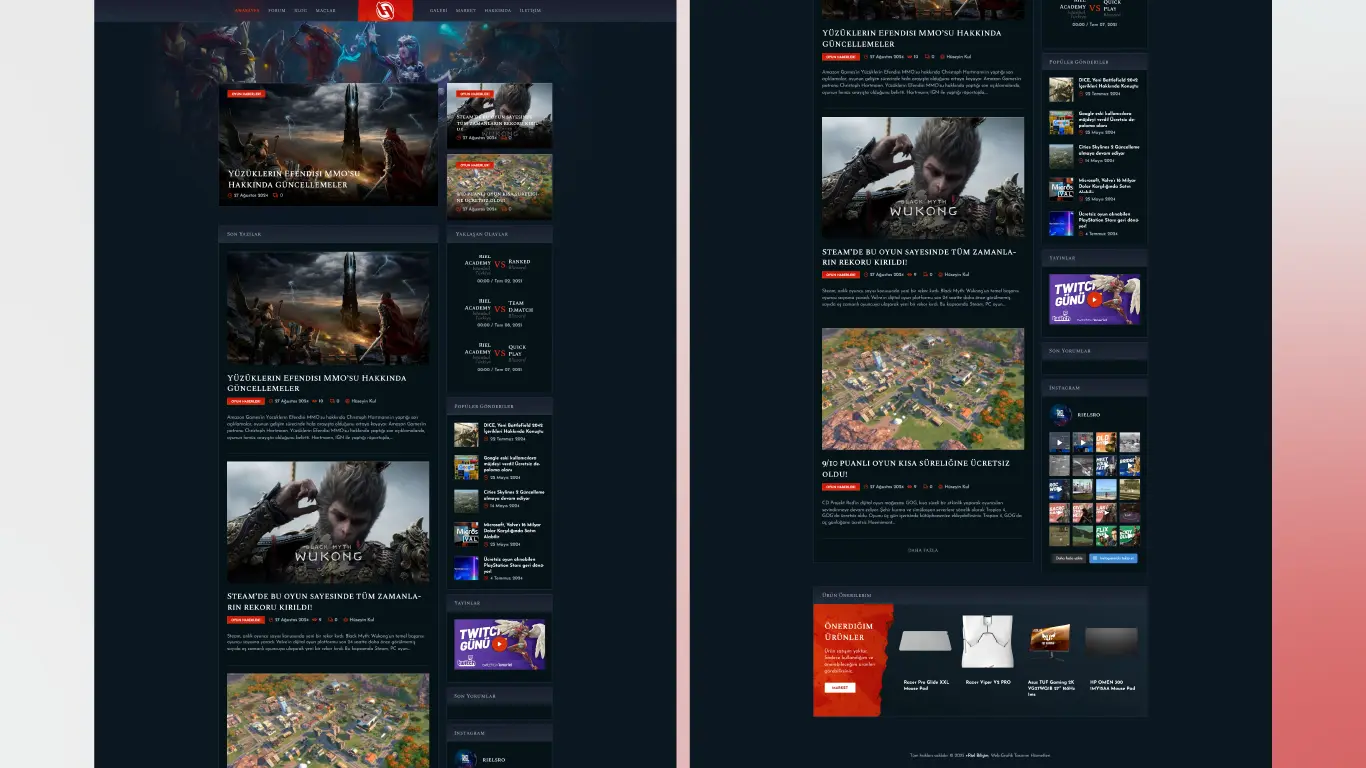Open the small hero card about Steam record
The image size is (1366, 768).
click(499, 115)
